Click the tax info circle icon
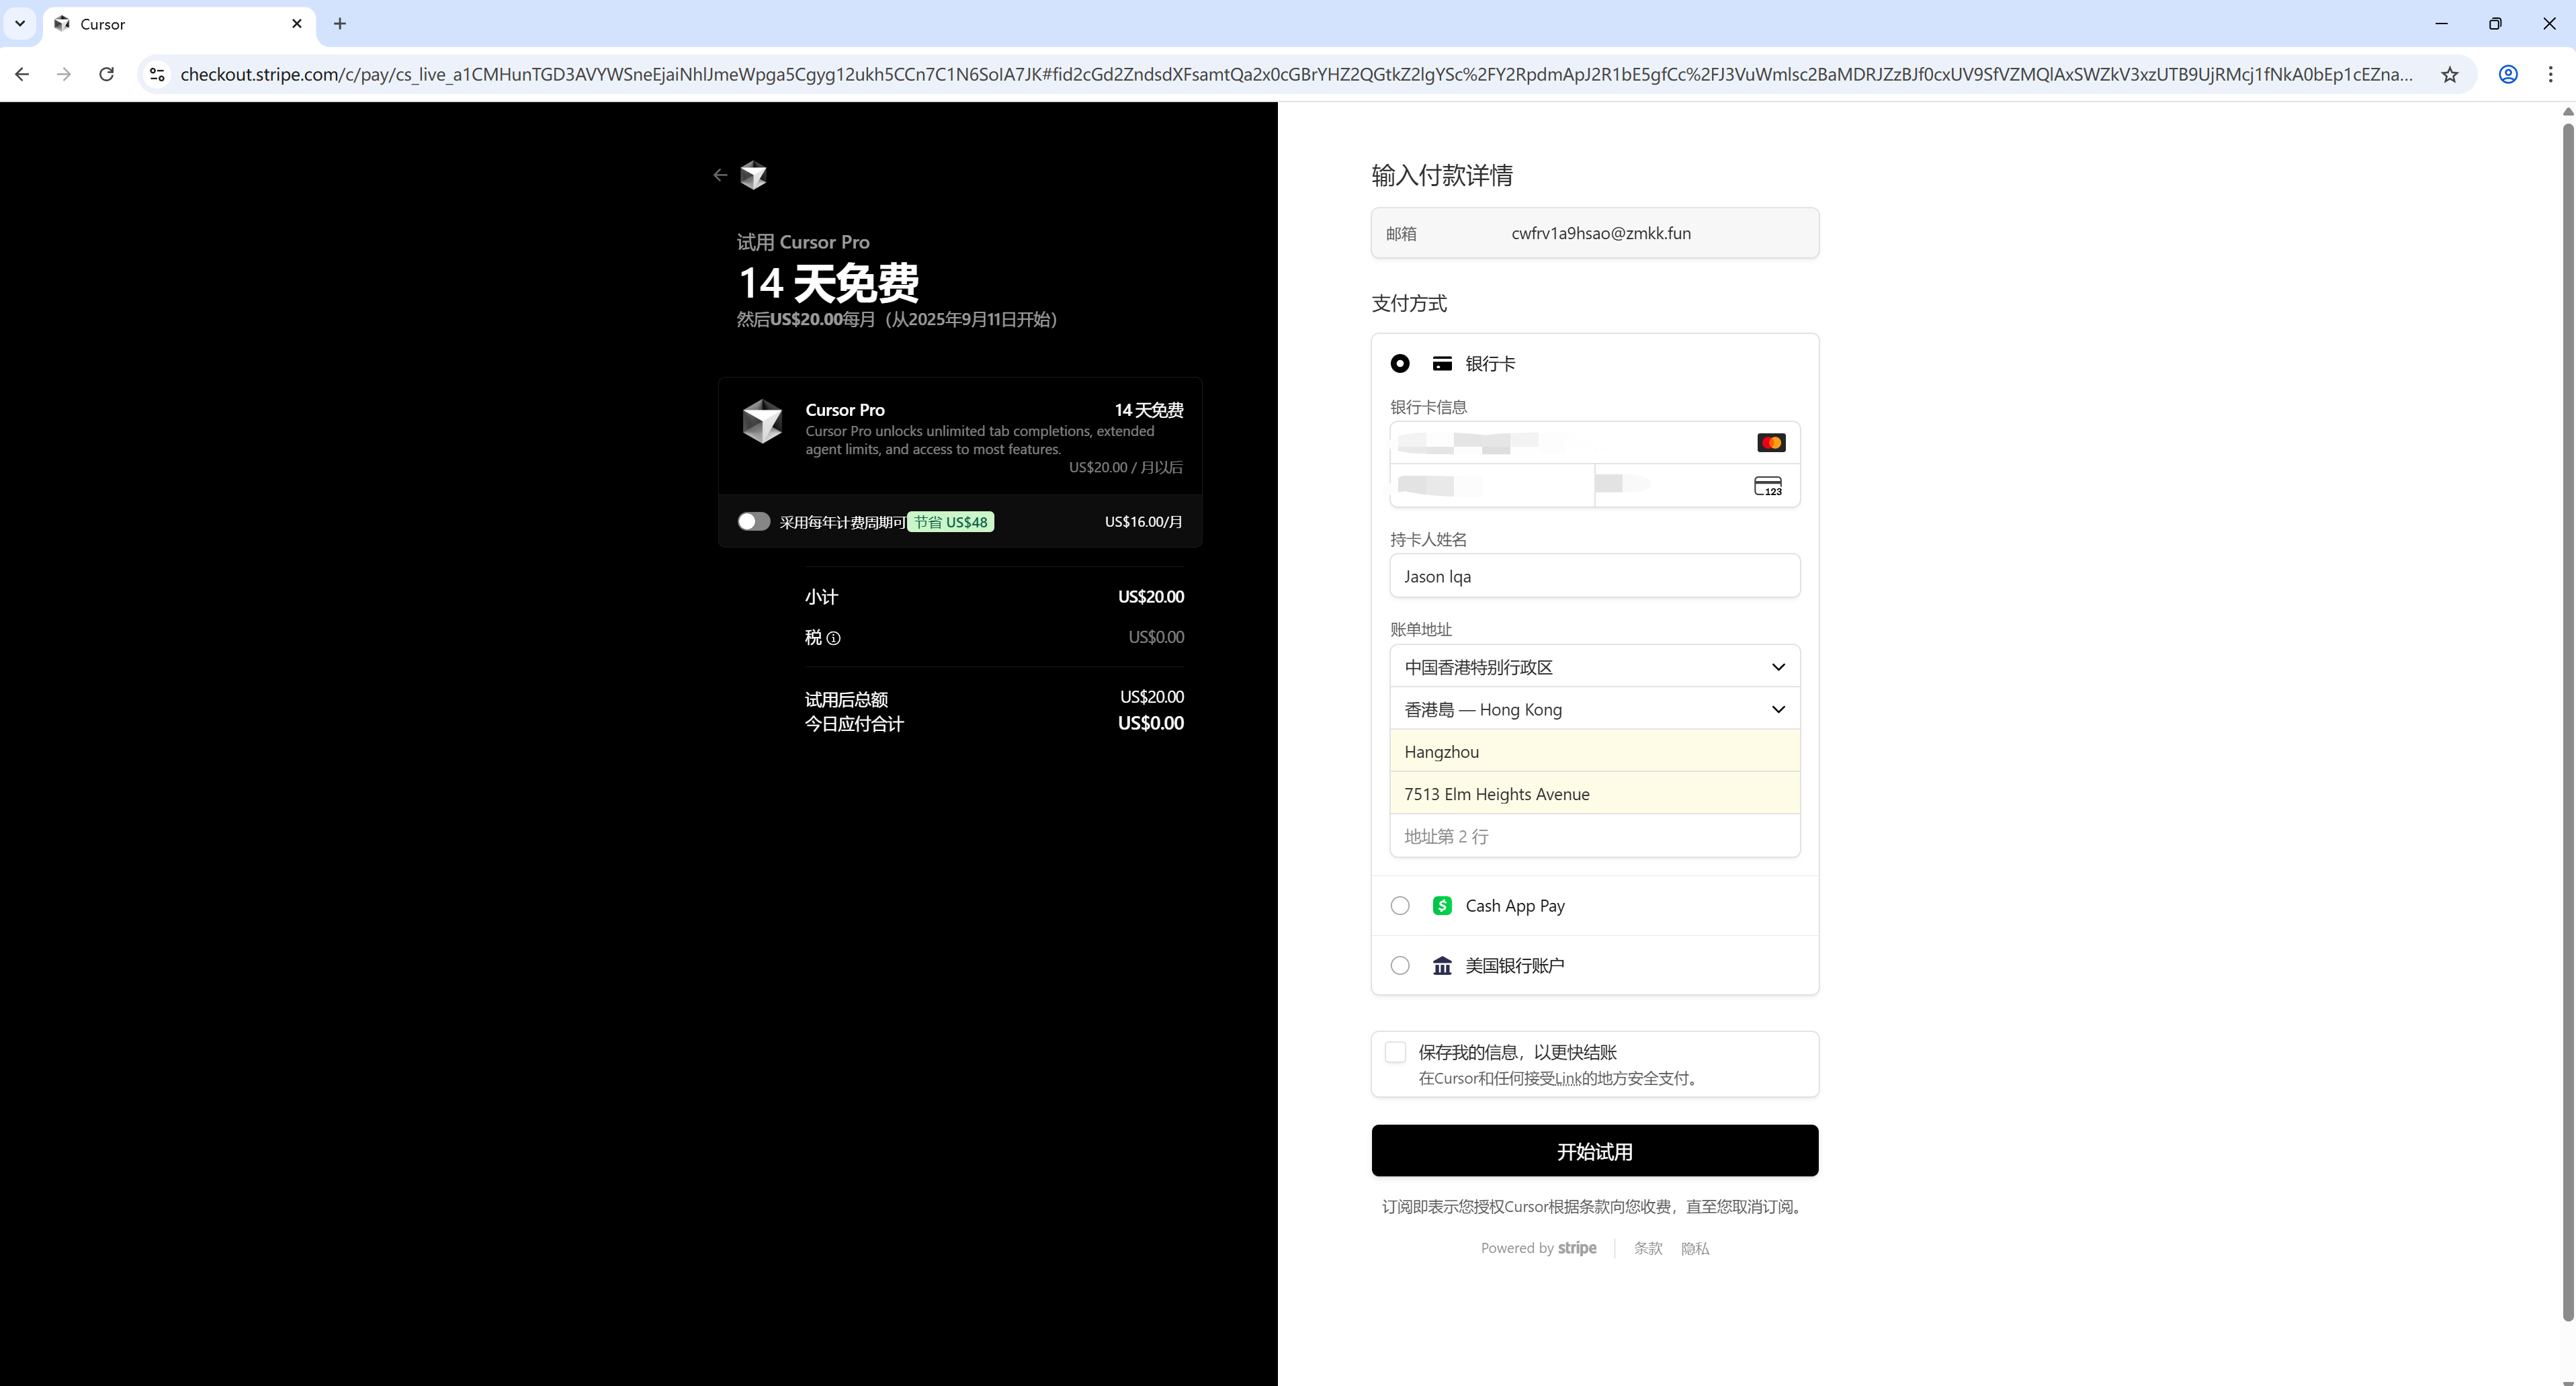2576x1386 pixels. 833,638
